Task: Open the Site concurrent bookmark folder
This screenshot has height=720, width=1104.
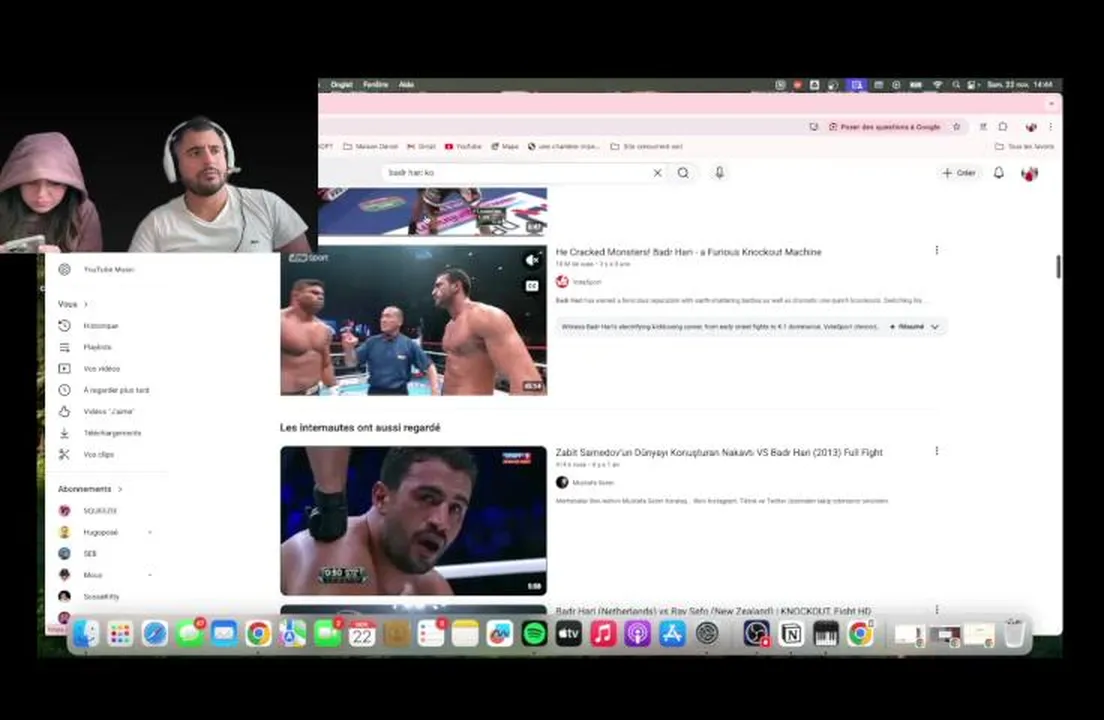Action: [646, 146]
